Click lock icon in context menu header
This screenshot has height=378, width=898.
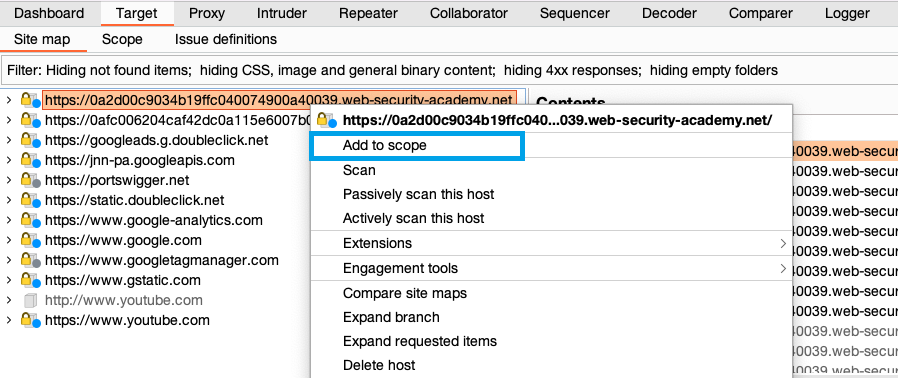[x=326, y=120]
